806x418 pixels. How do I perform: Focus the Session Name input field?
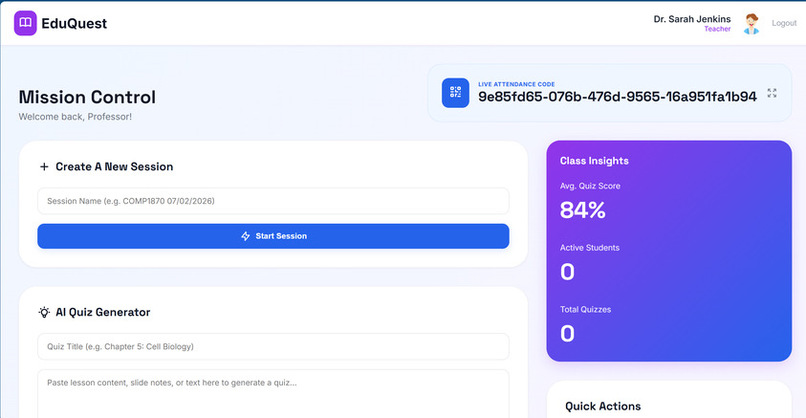click(x=273, y=201)
